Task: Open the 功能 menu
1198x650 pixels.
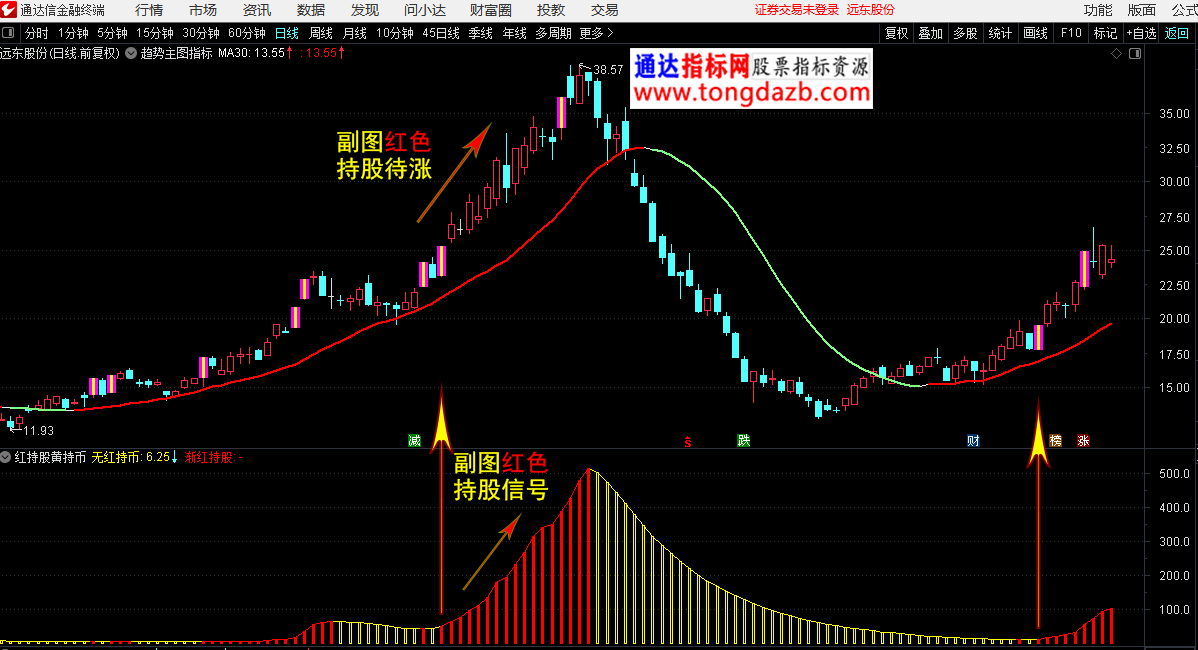Action: point(1098,10)
